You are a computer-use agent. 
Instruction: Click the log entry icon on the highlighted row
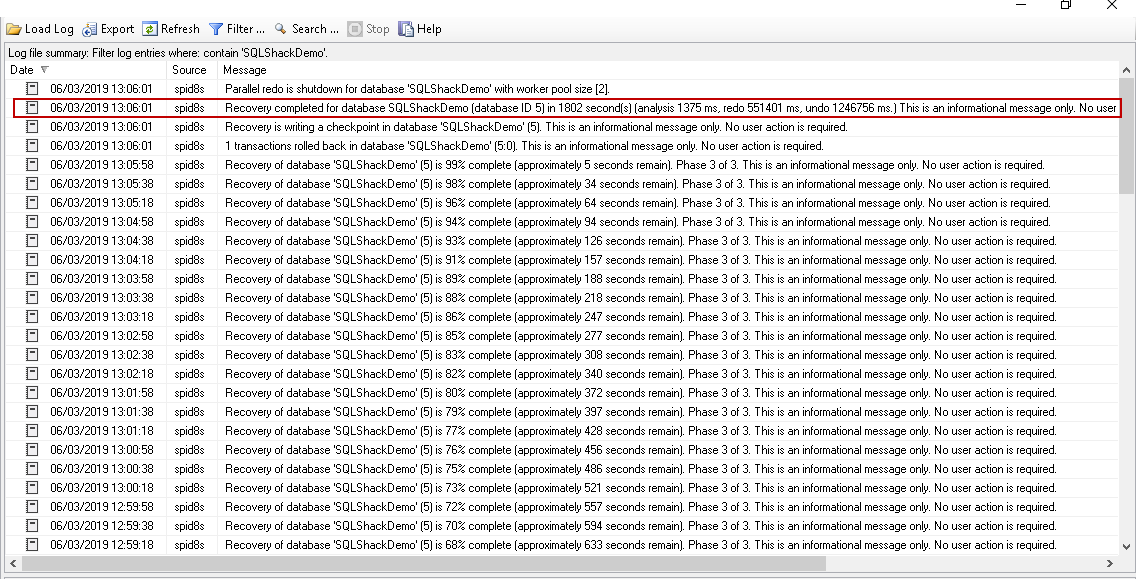[x=31, y=108]
